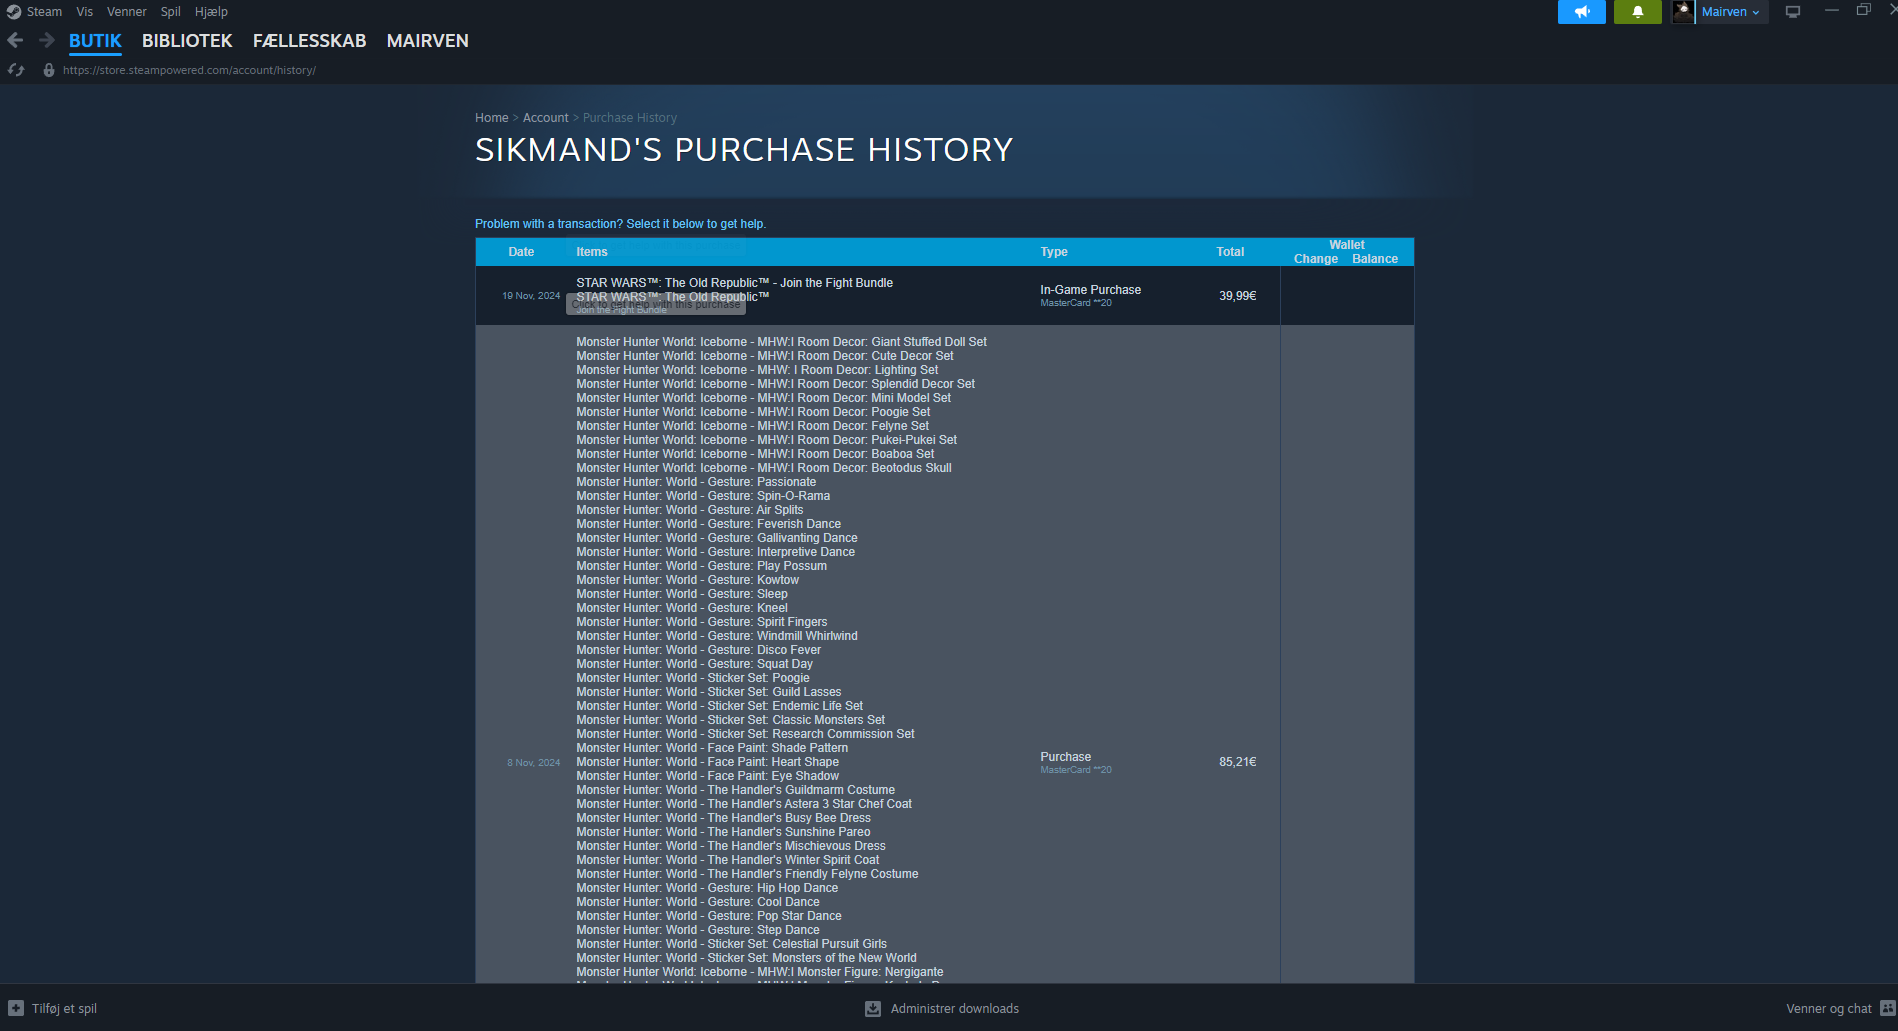The height and width of the screenshot is (1031, 1898).
Task: Click the Big Picture mode monitor icon
Action: click(x=1793, y=12)
